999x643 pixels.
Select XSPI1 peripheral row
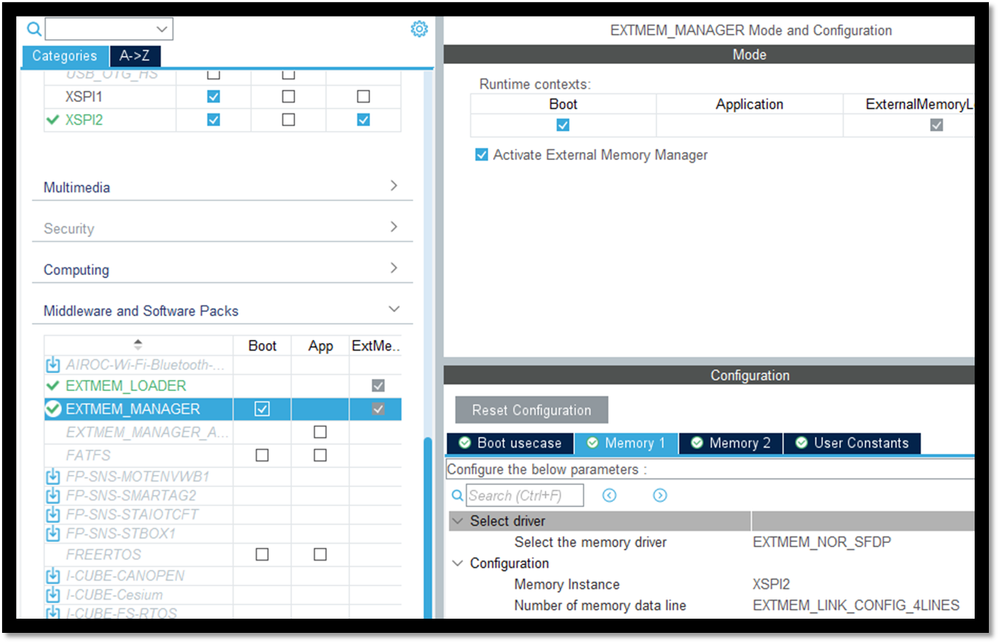pos(83,97)
